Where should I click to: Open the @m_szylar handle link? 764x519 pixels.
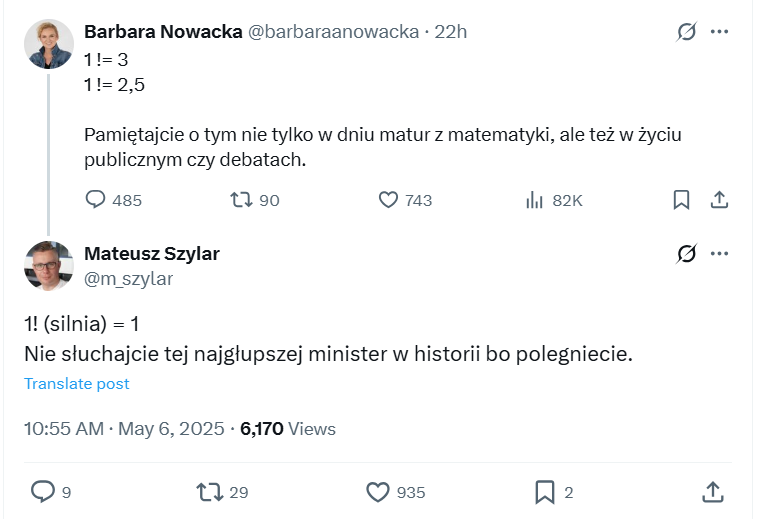129,279
